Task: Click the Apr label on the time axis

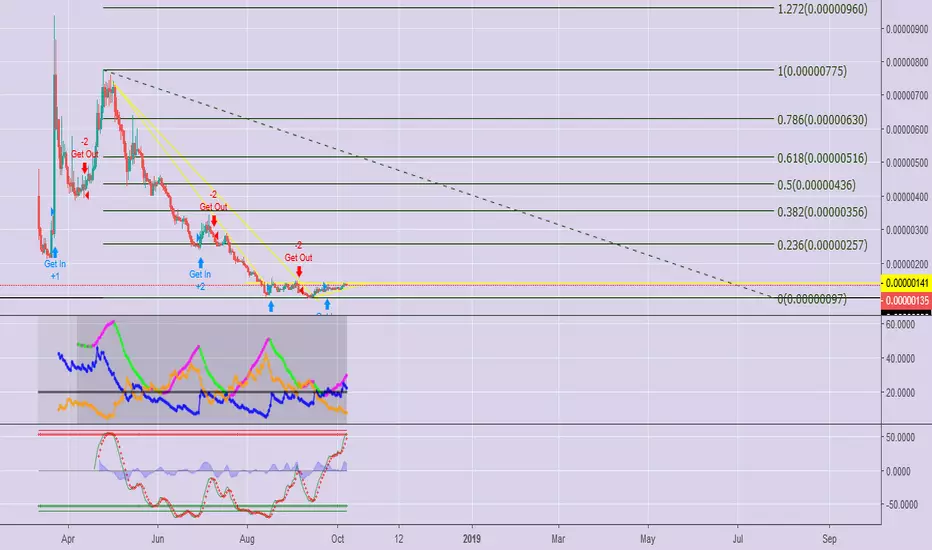Action: [x=68, y=539]
